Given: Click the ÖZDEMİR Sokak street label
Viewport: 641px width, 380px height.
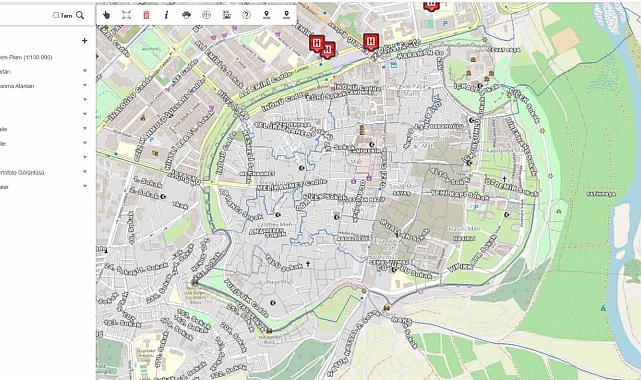Looking at the screenshot, I should click(x=512, y=187).
